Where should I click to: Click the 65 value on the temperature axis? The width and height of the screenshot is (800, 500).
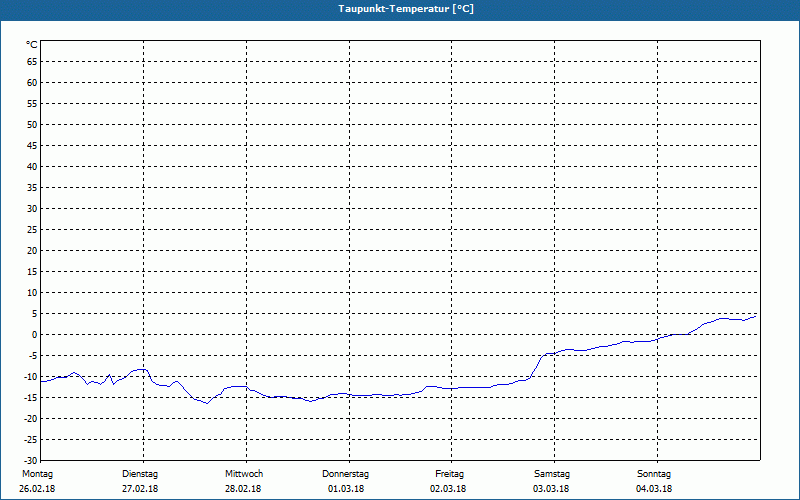pyautogui.click(x=32, y=62)
